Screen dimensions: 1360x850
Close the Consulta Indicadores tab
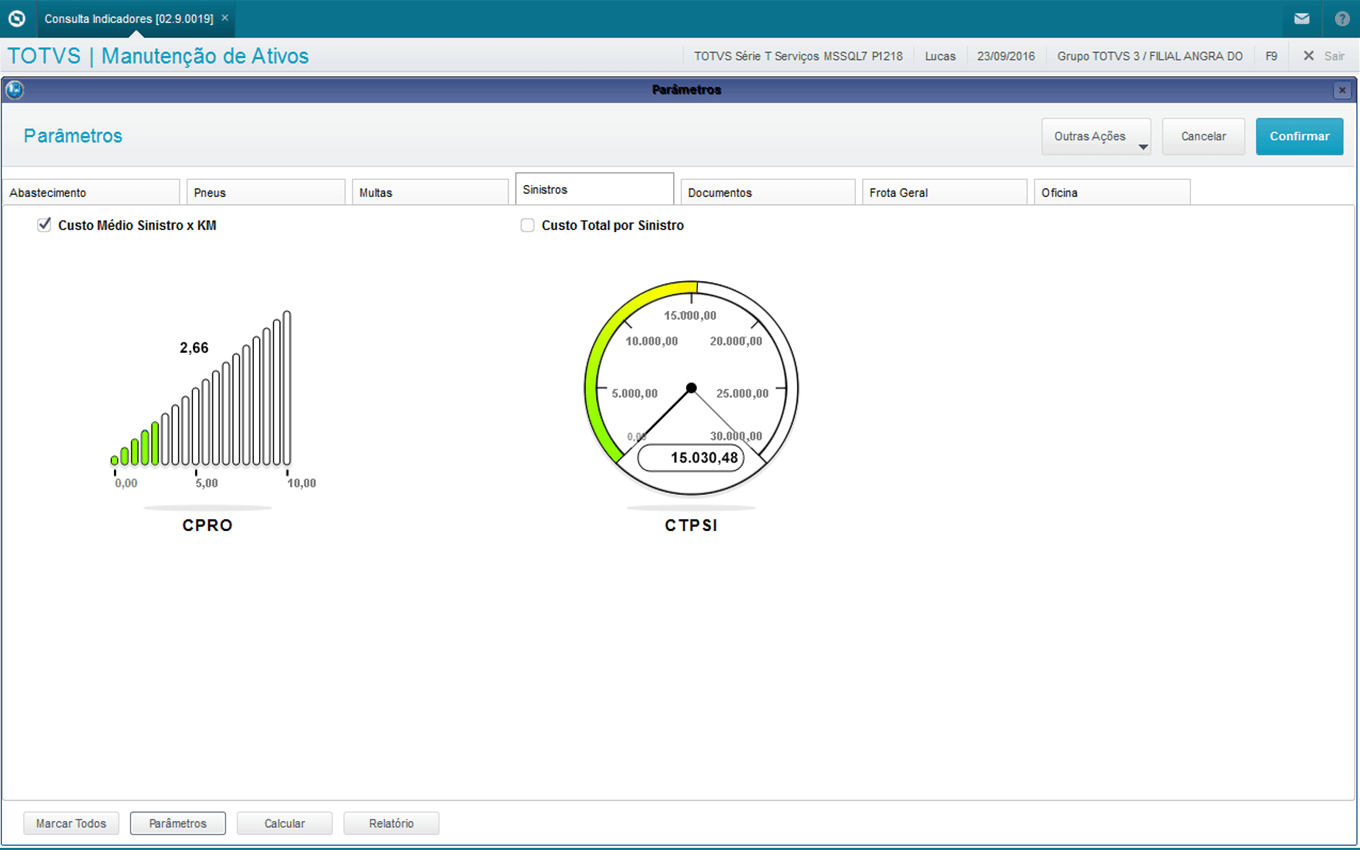(225, 18)
